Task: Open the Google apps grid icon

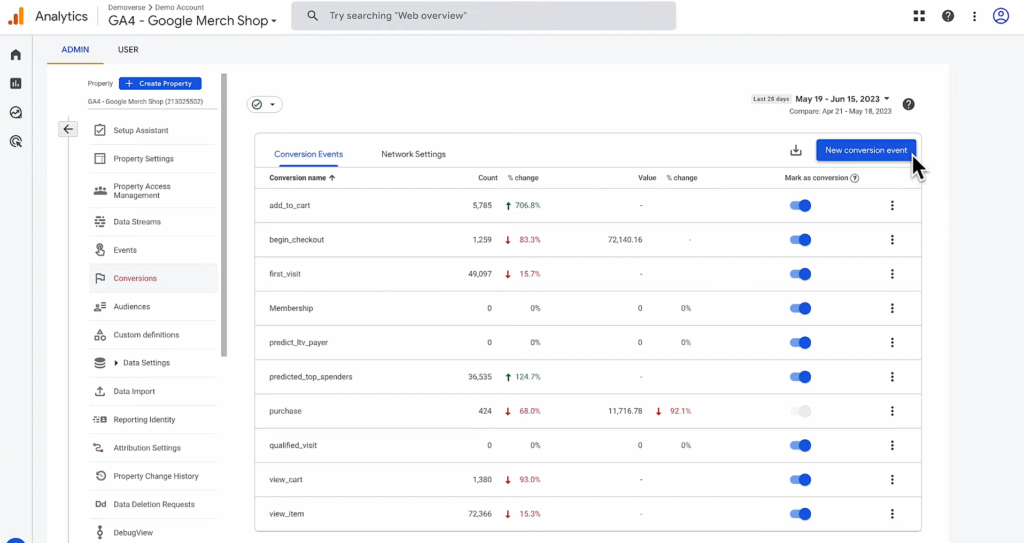Action: click(919, 16)
